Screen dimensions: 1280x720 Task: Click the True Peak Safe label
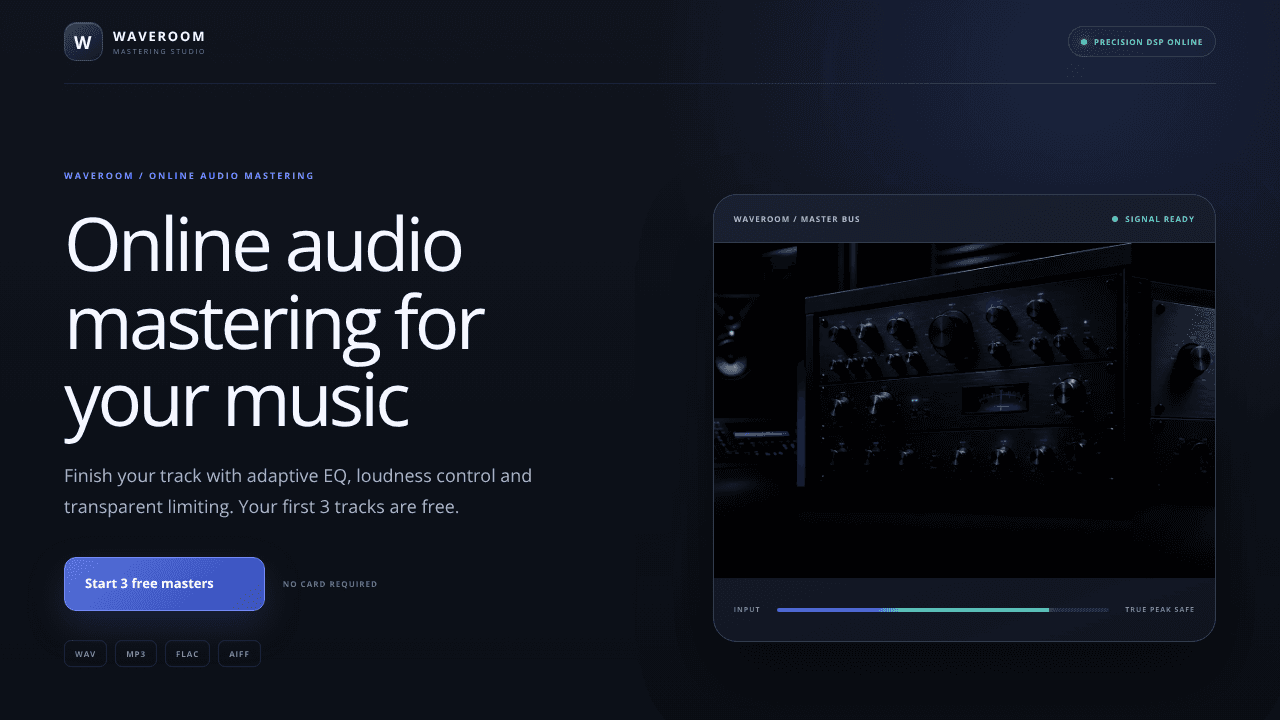click(x=1160, y=610)
